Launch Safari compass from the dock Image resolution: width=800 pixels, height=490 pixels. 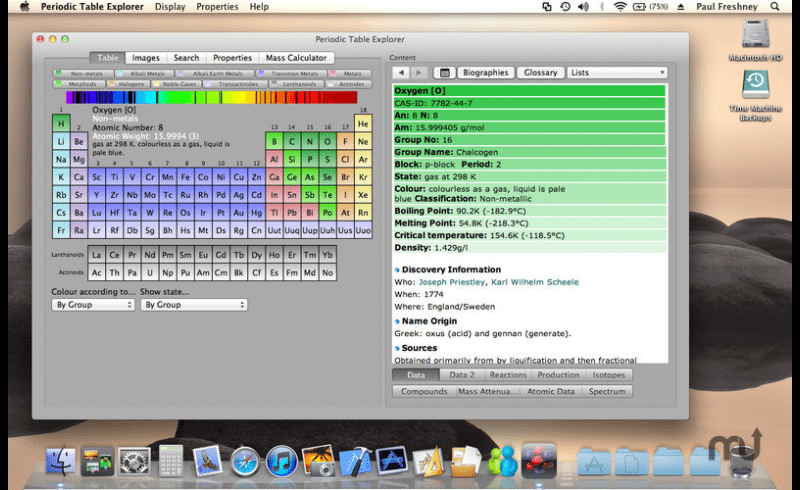[244, 462]
